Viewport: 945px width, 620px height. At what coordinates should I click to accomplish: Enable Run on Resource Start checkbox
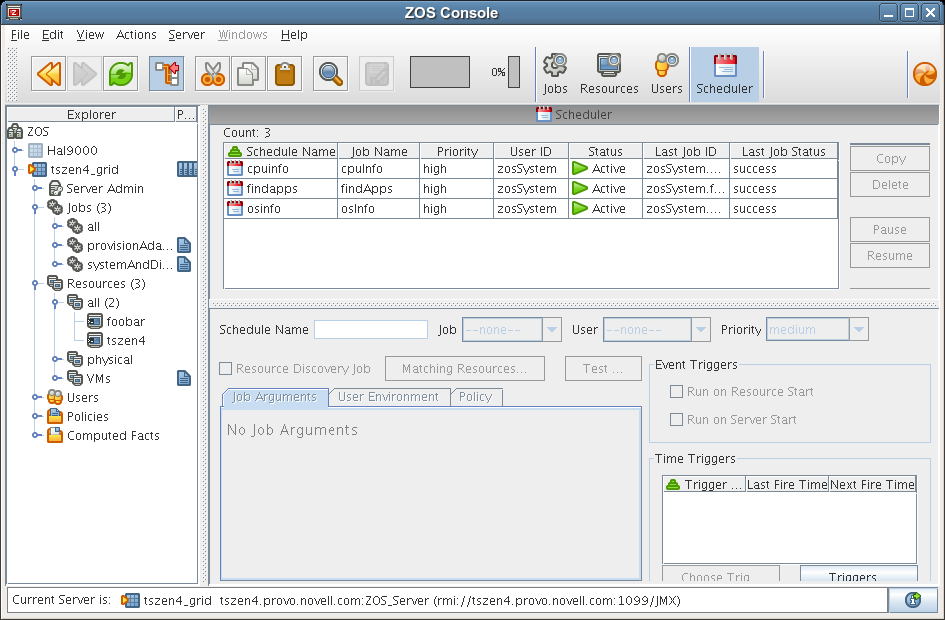pyautogui.click(x=677, y=392)
